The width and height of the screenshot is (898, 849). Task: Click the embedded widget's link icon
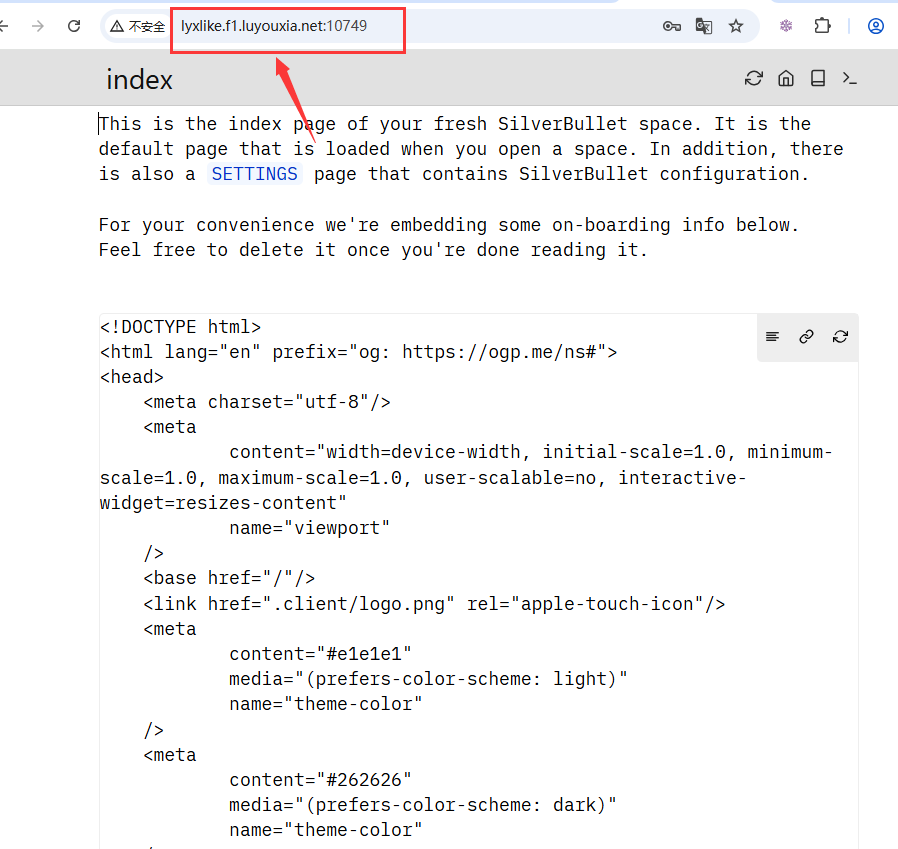click(x=806, y=336)
